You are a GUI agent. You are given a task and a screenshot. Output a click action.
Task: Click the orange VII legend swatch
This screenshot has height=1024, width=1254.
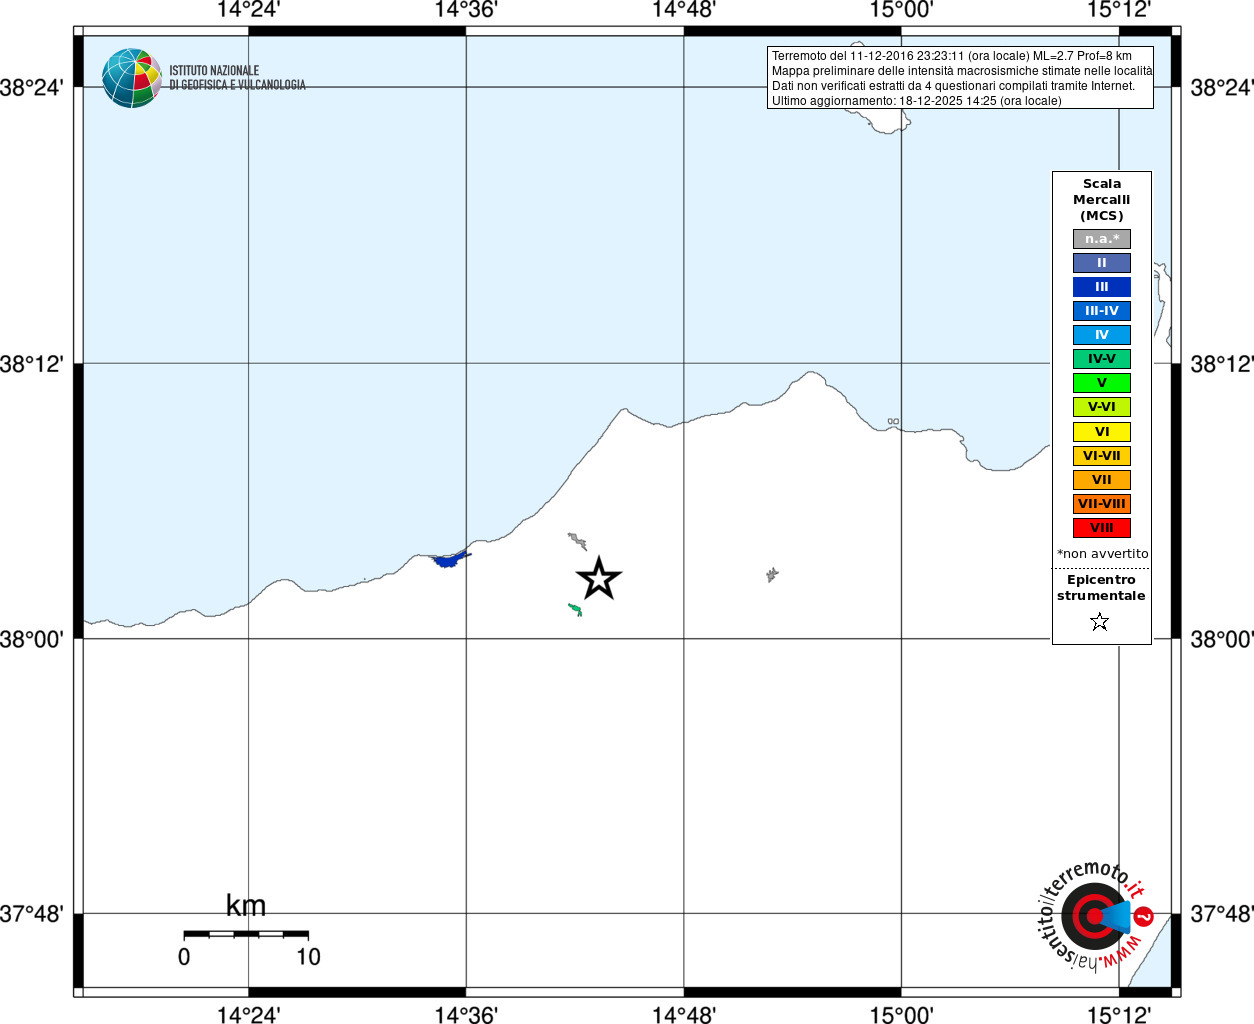(x=1102, y=480)
